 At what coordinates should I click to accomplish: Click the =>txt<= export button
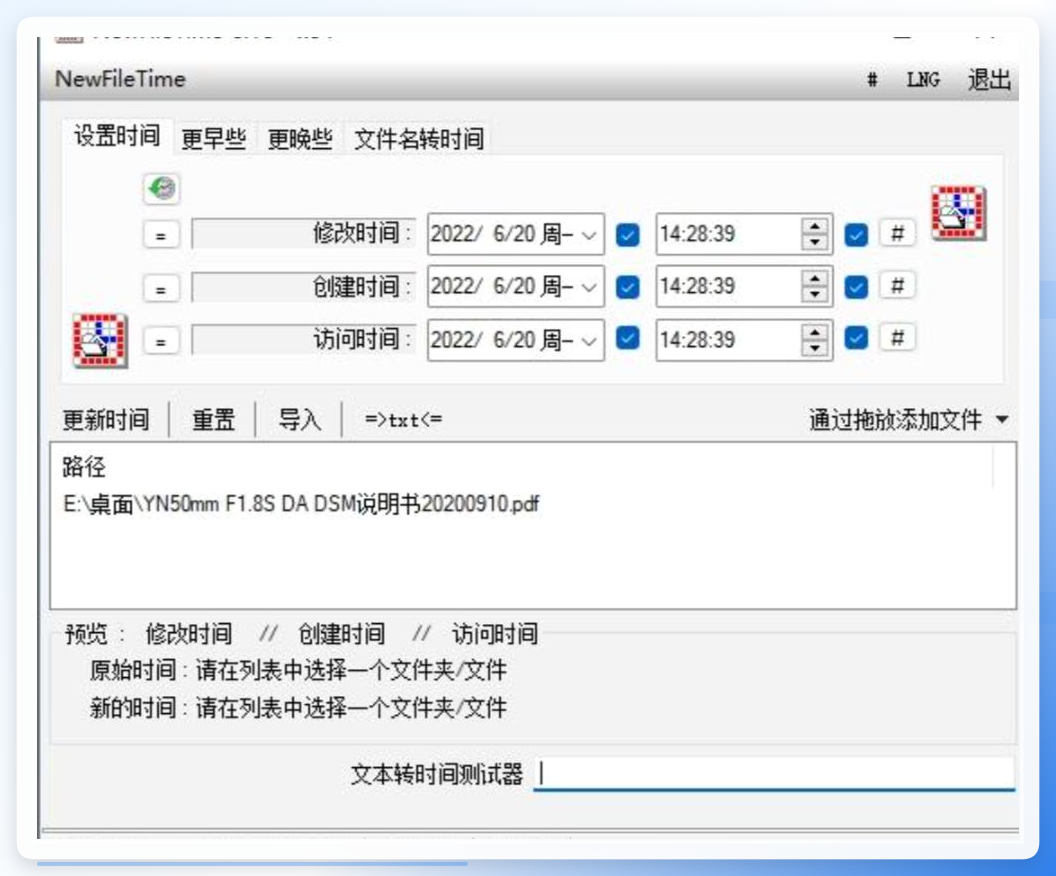[x=403, y=420]
